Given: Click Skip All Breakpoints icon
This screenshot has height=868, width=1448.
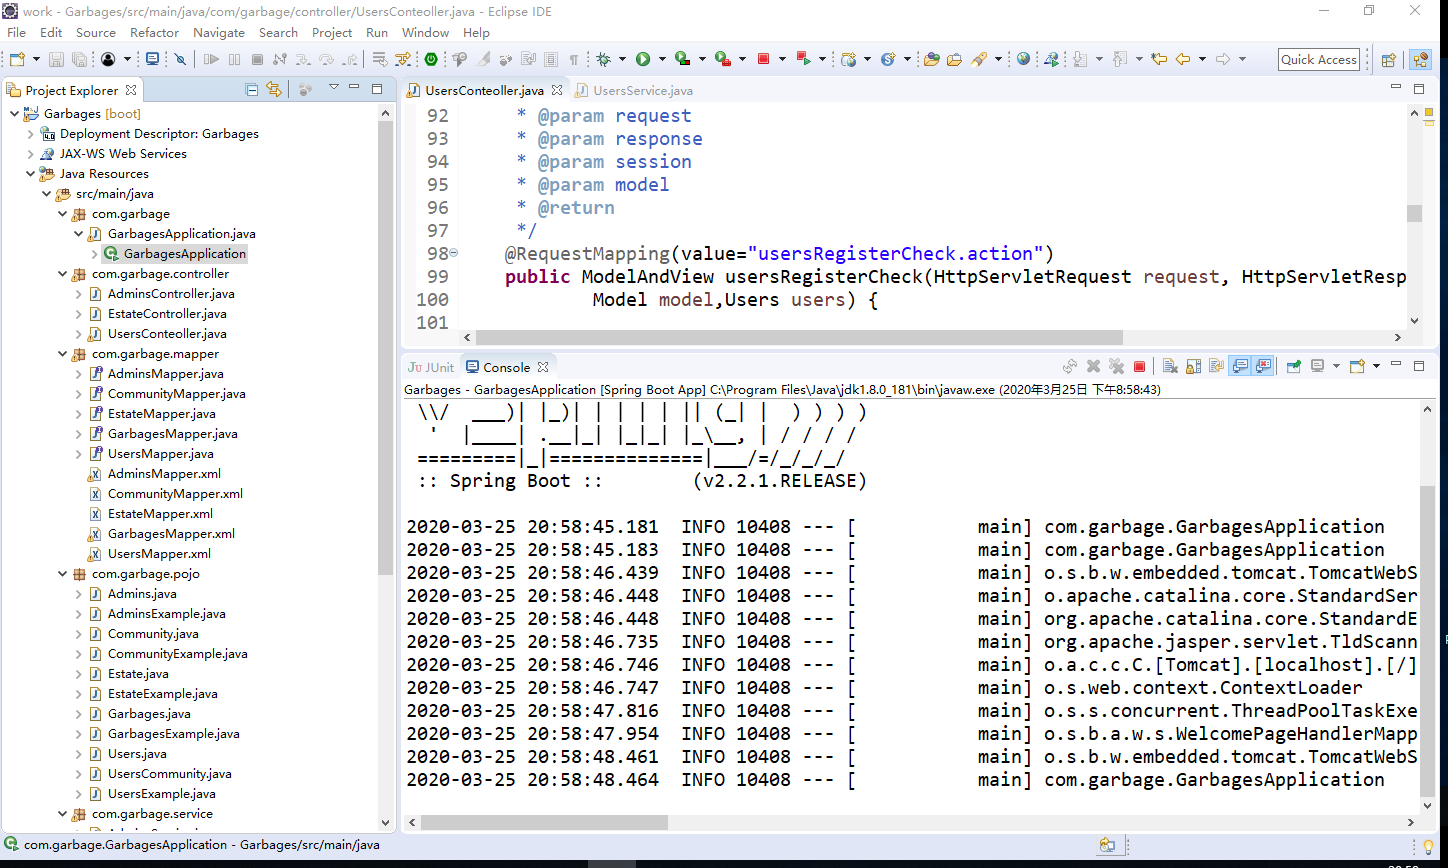Looking at the screenshot, I should pyautogui.click(x=180, y=60).
